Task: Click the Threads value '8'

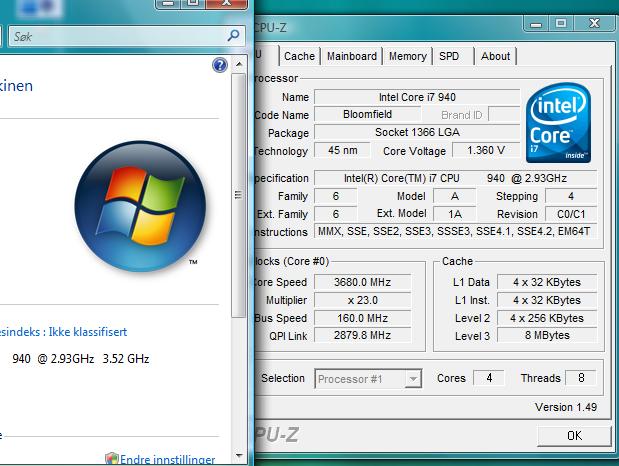Action: tap(581, 378)
